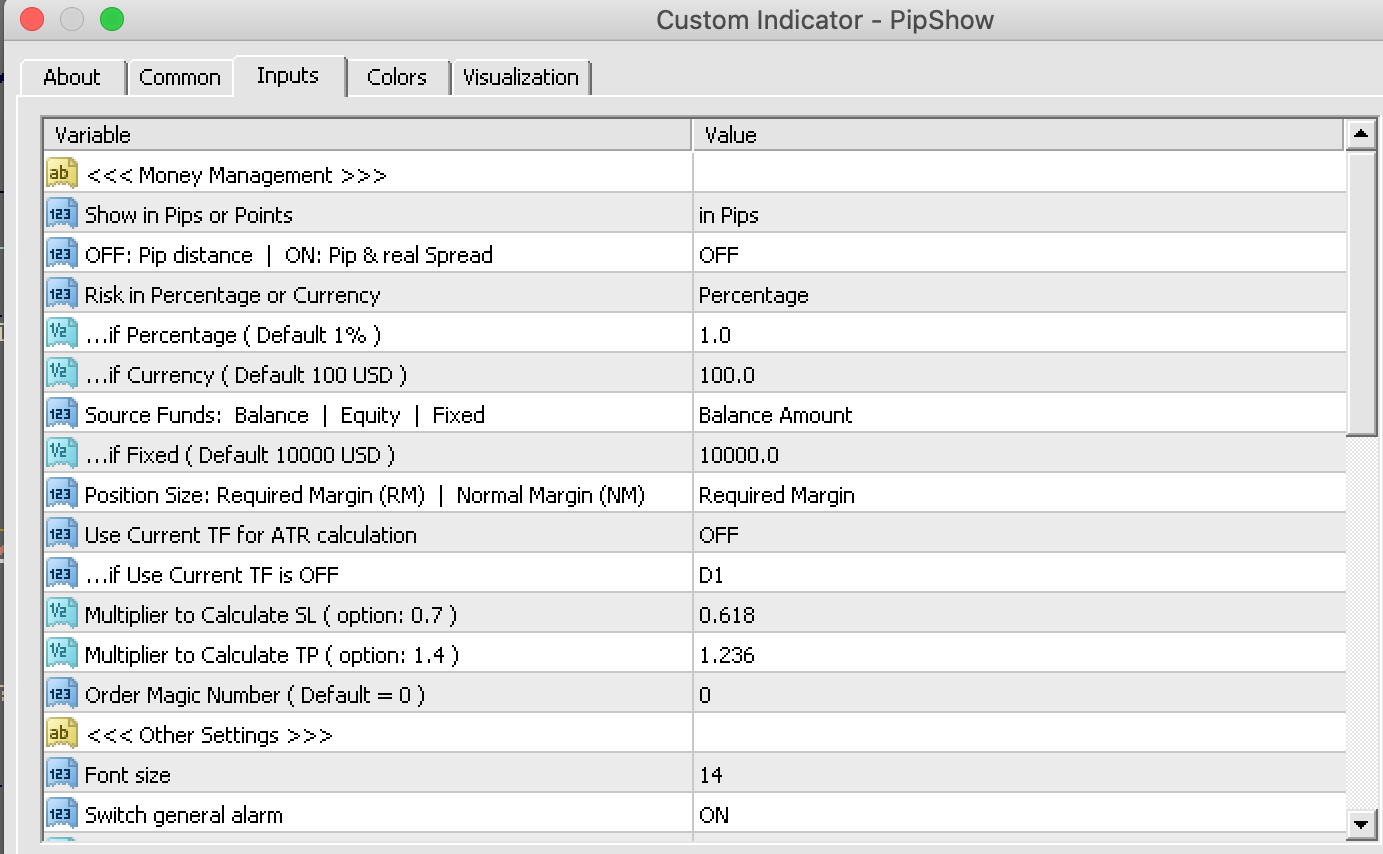Open the 'Required Margin' position size dropdown
1383x854 pixels.
777,495
